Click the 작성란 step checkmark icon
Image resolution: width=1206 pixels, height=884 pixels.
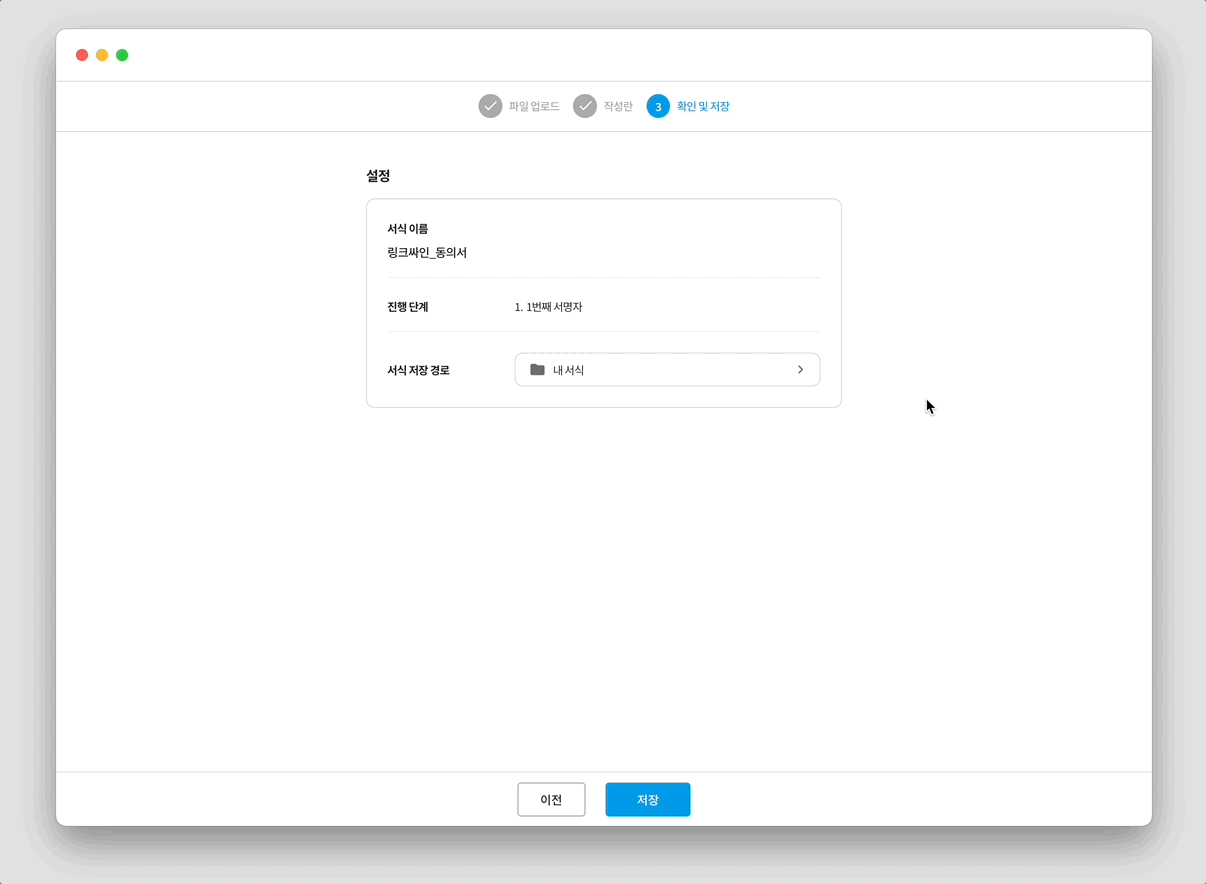[585, 106]
